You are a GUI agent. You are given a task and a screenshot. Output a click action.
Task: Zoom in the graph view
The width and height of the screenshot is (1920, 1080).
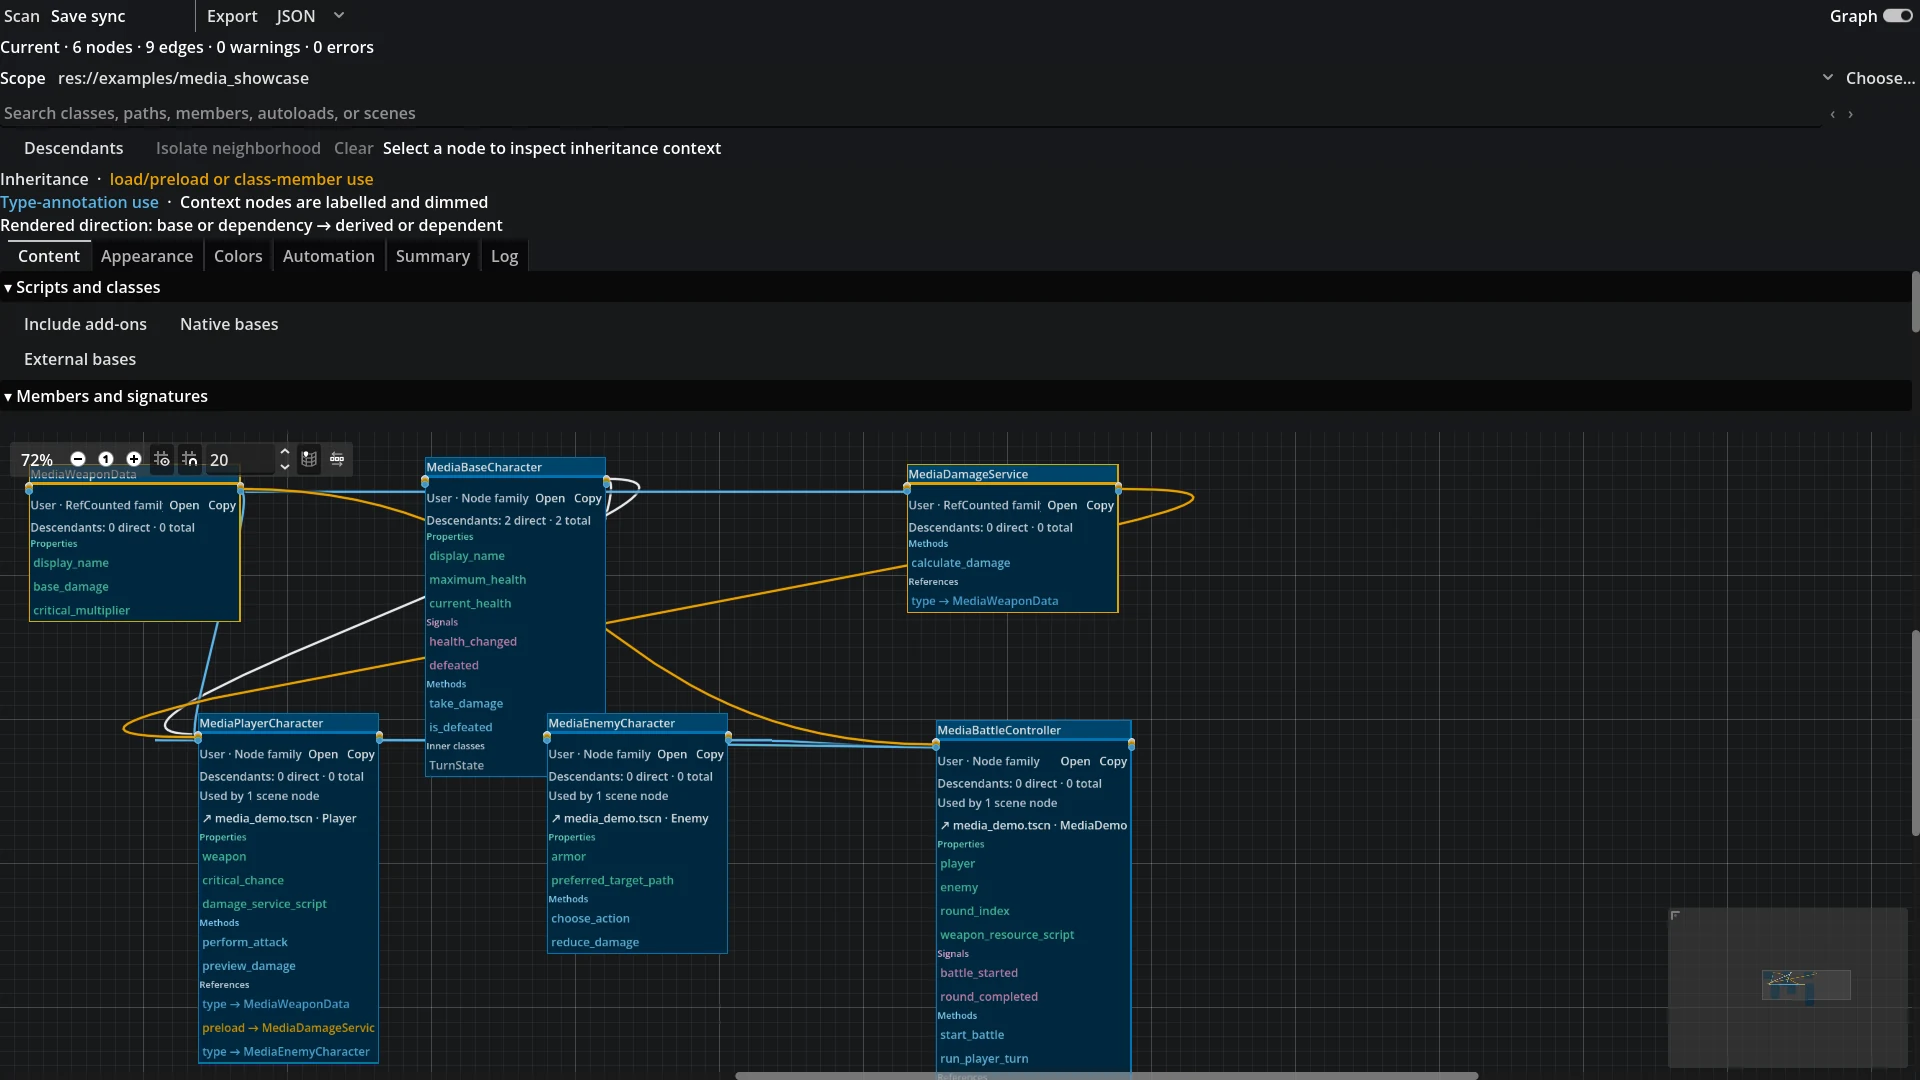coord(134,459)
